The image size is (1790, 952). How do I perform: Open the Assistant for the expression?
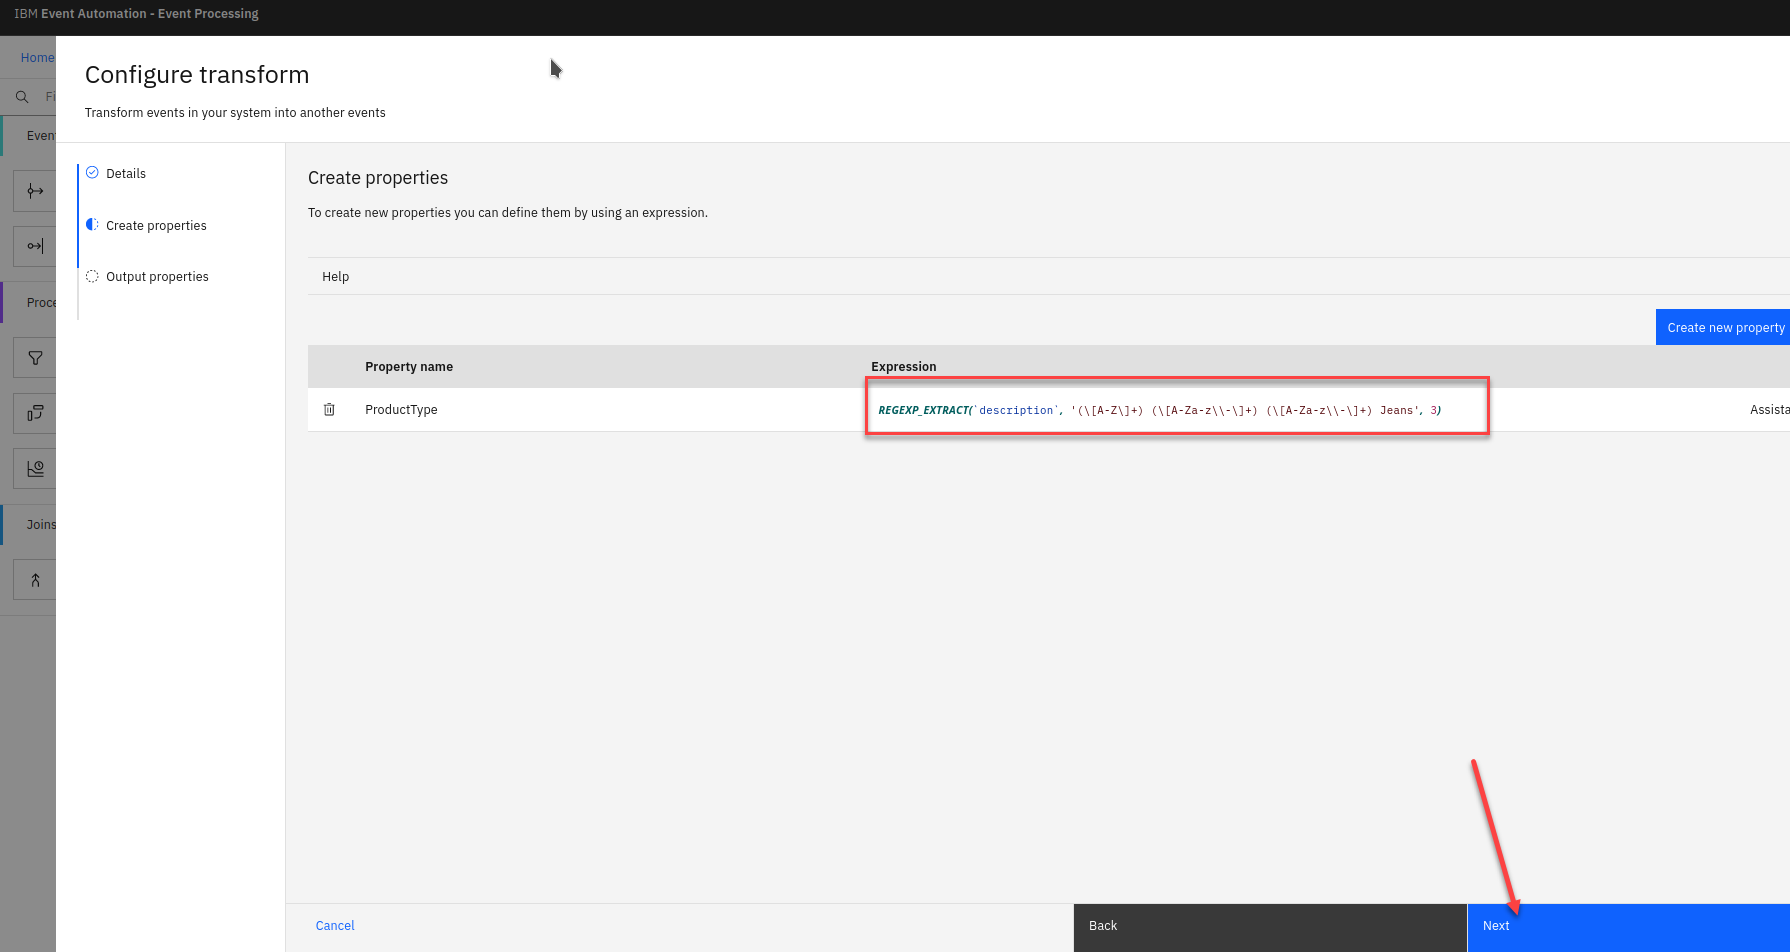pyautogui.click(x=1768, y=410)
